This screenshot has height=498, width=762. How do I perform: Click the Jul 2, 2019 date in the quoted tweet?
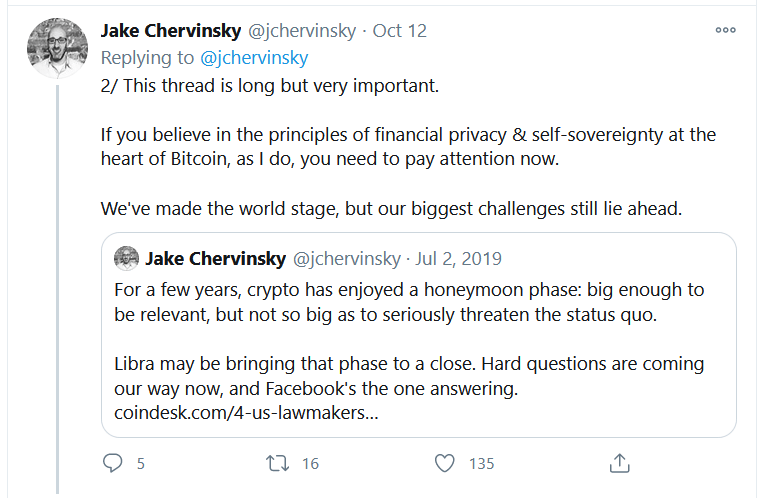pos(458,259)
